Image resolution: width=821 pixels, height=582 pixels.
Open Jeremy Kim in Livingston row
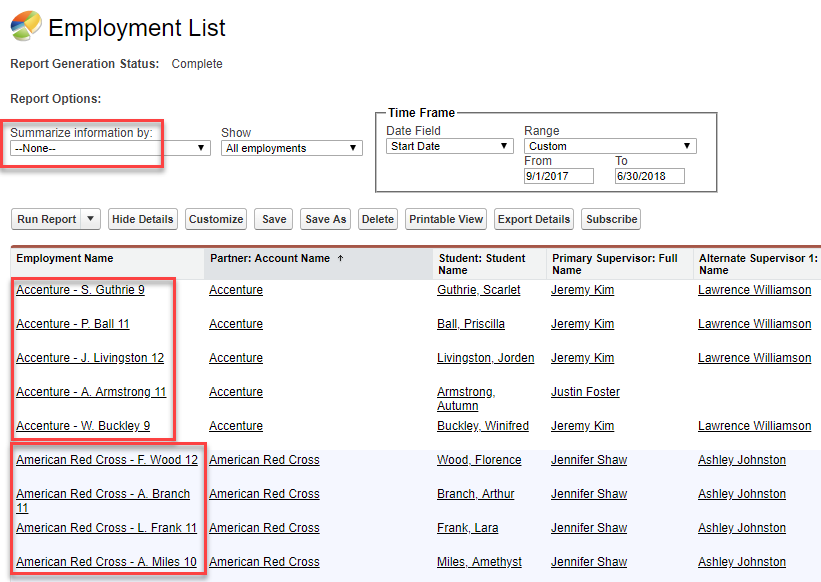pos(582,357)
